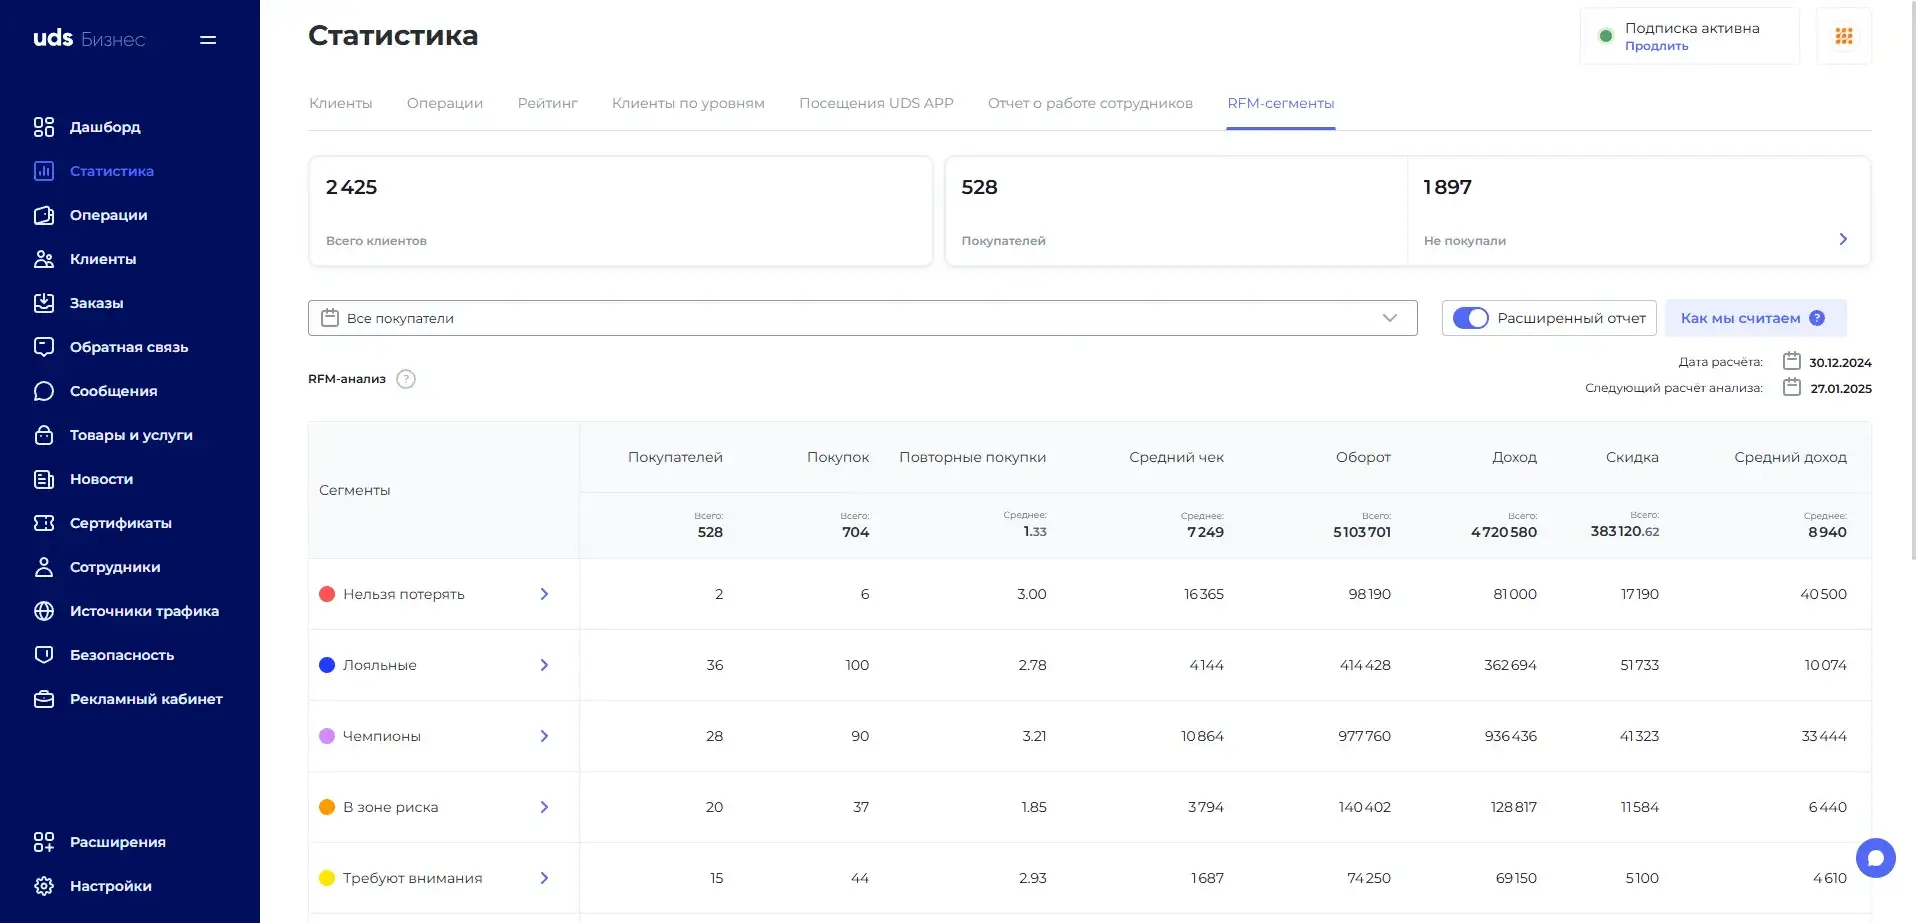Open the orange apps grid icon
The height and width of the screenshot is (923, 1919).
click(x=1844, y=36)
